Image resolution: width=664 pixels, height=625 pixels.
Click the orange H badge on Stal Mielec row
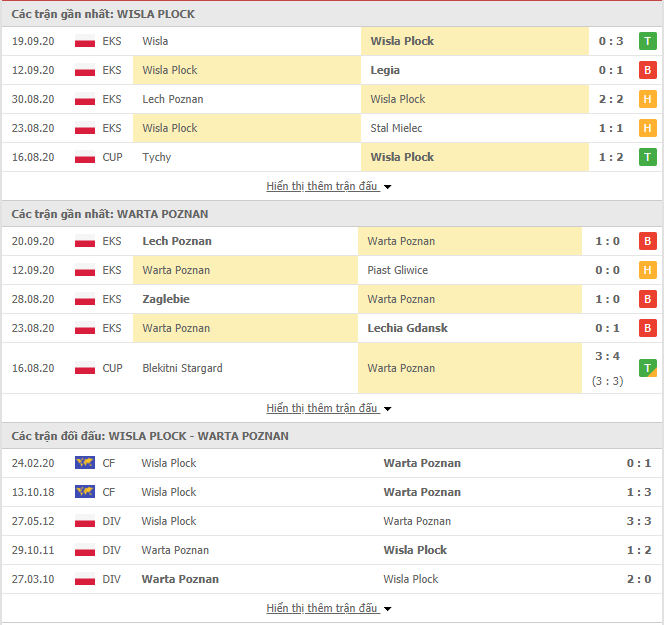pos(647,128)
